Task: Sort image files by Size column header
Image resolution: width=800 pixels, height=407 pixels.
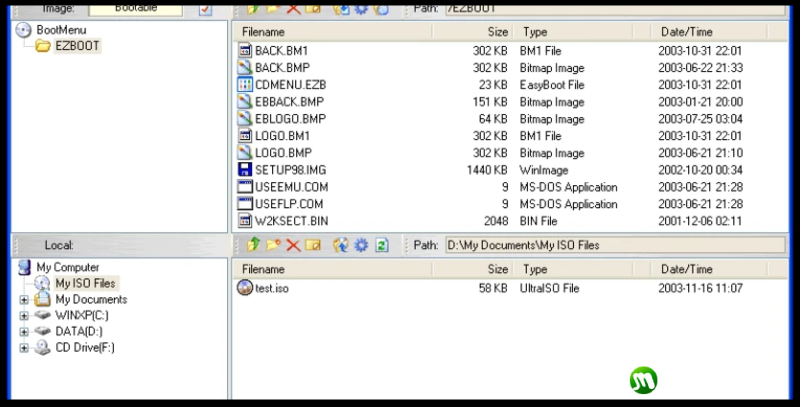Action: pyautogui.click(x=472, y=32)
